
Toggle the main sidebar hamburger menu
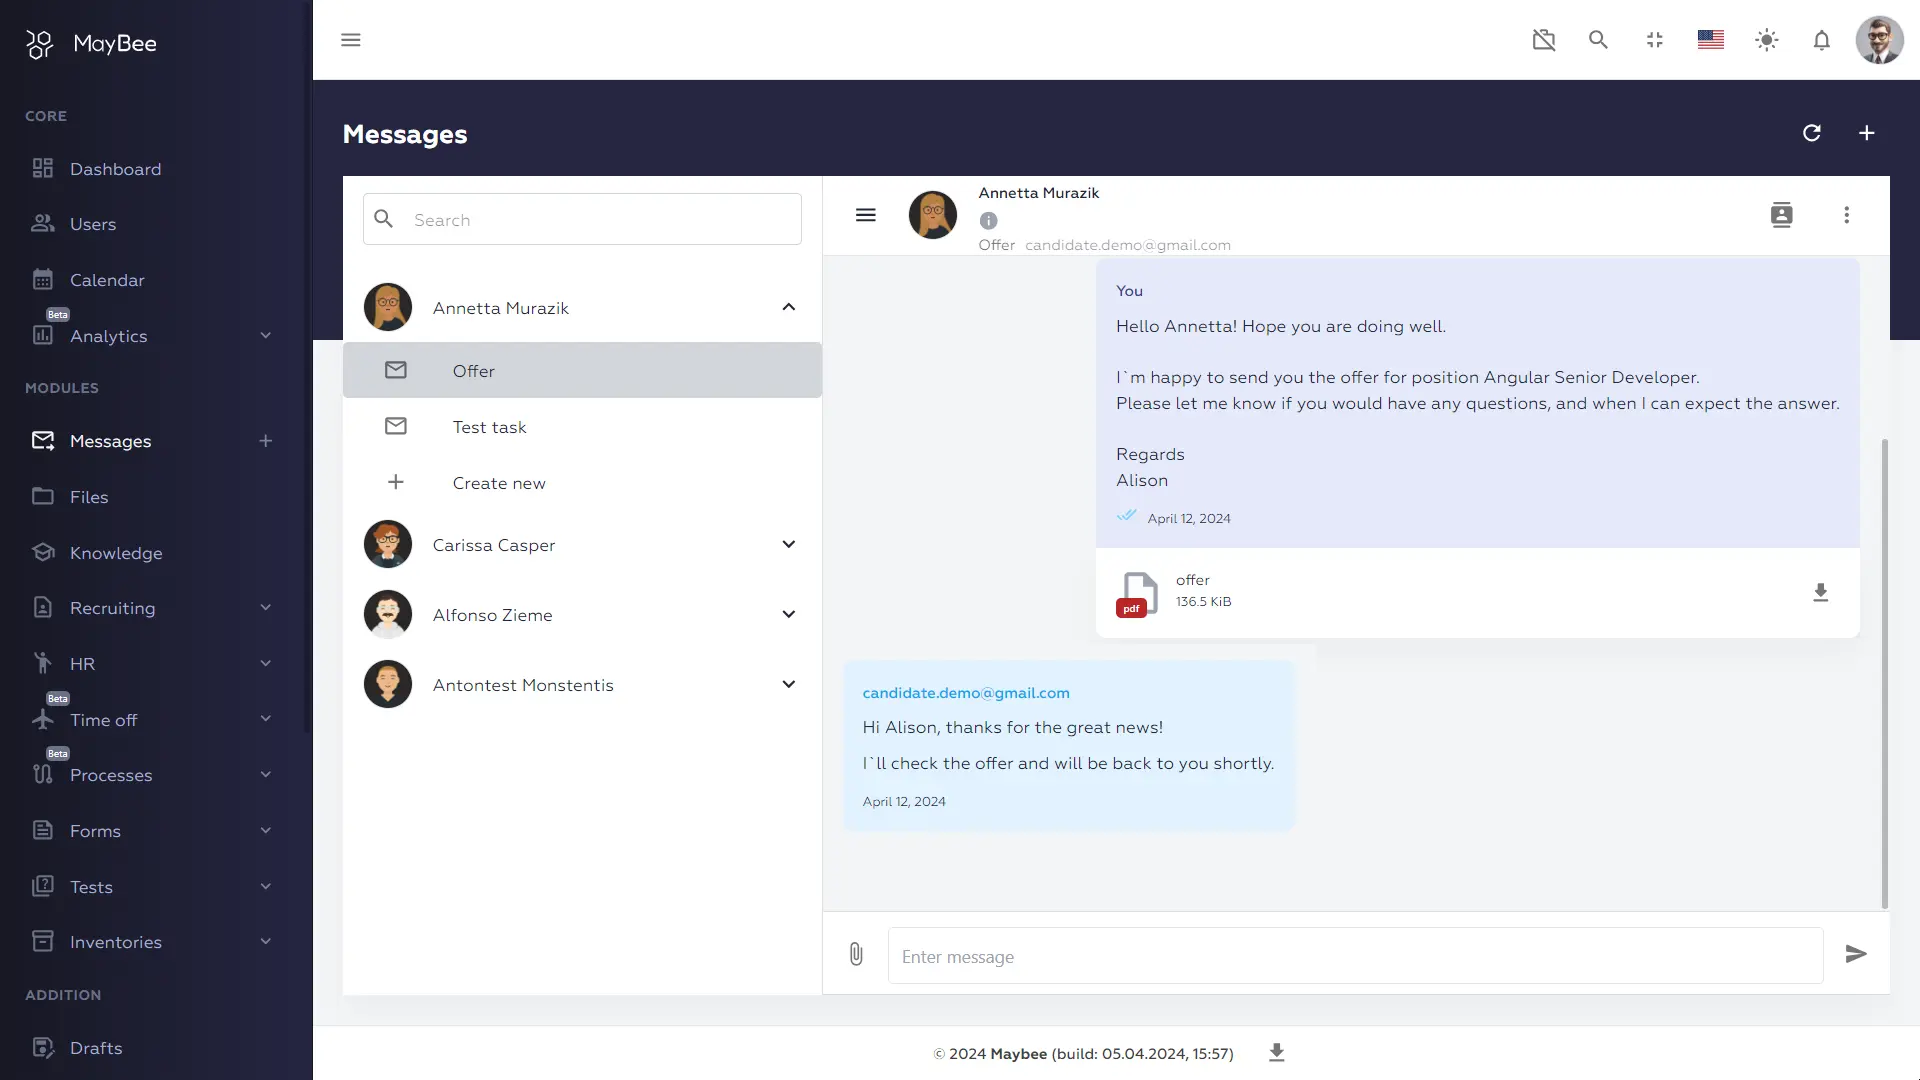350,40
